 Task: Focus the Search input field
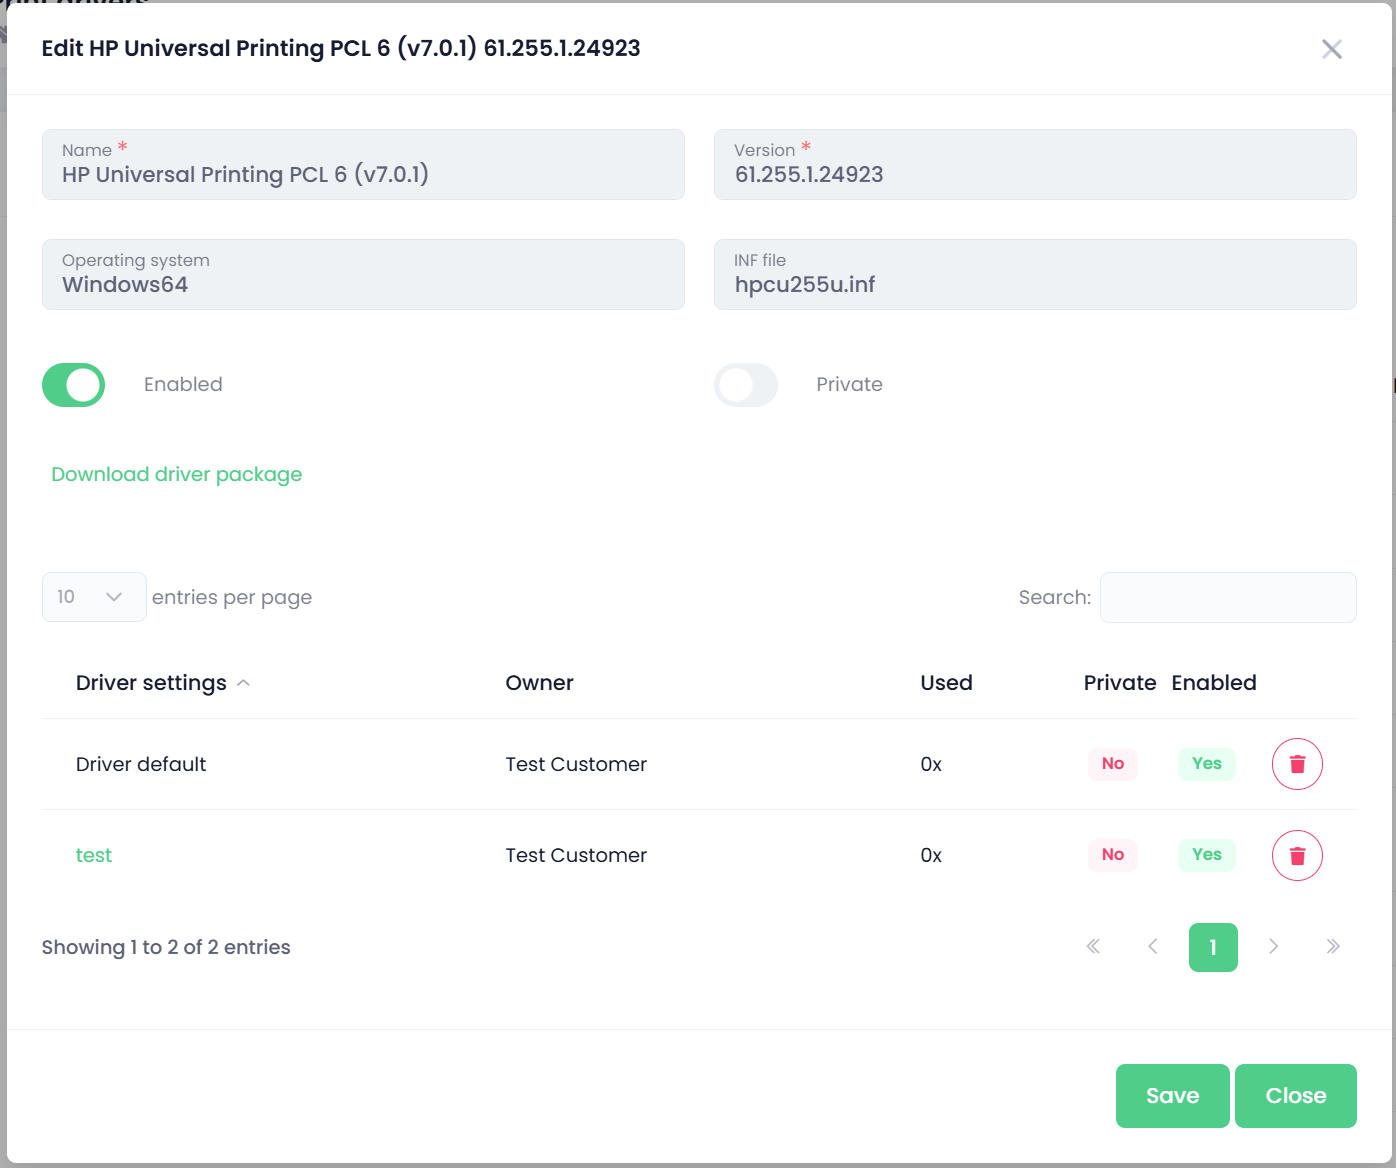tap(1228, 597)
